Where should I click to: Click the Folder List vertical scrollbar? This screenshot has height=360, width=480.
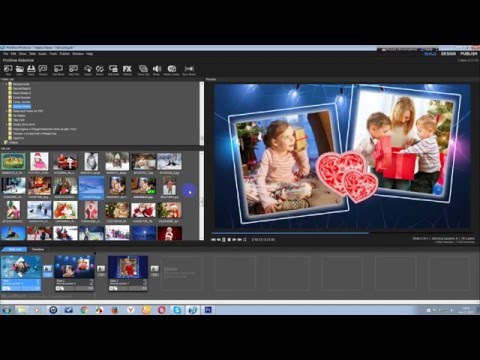[201, 113]
